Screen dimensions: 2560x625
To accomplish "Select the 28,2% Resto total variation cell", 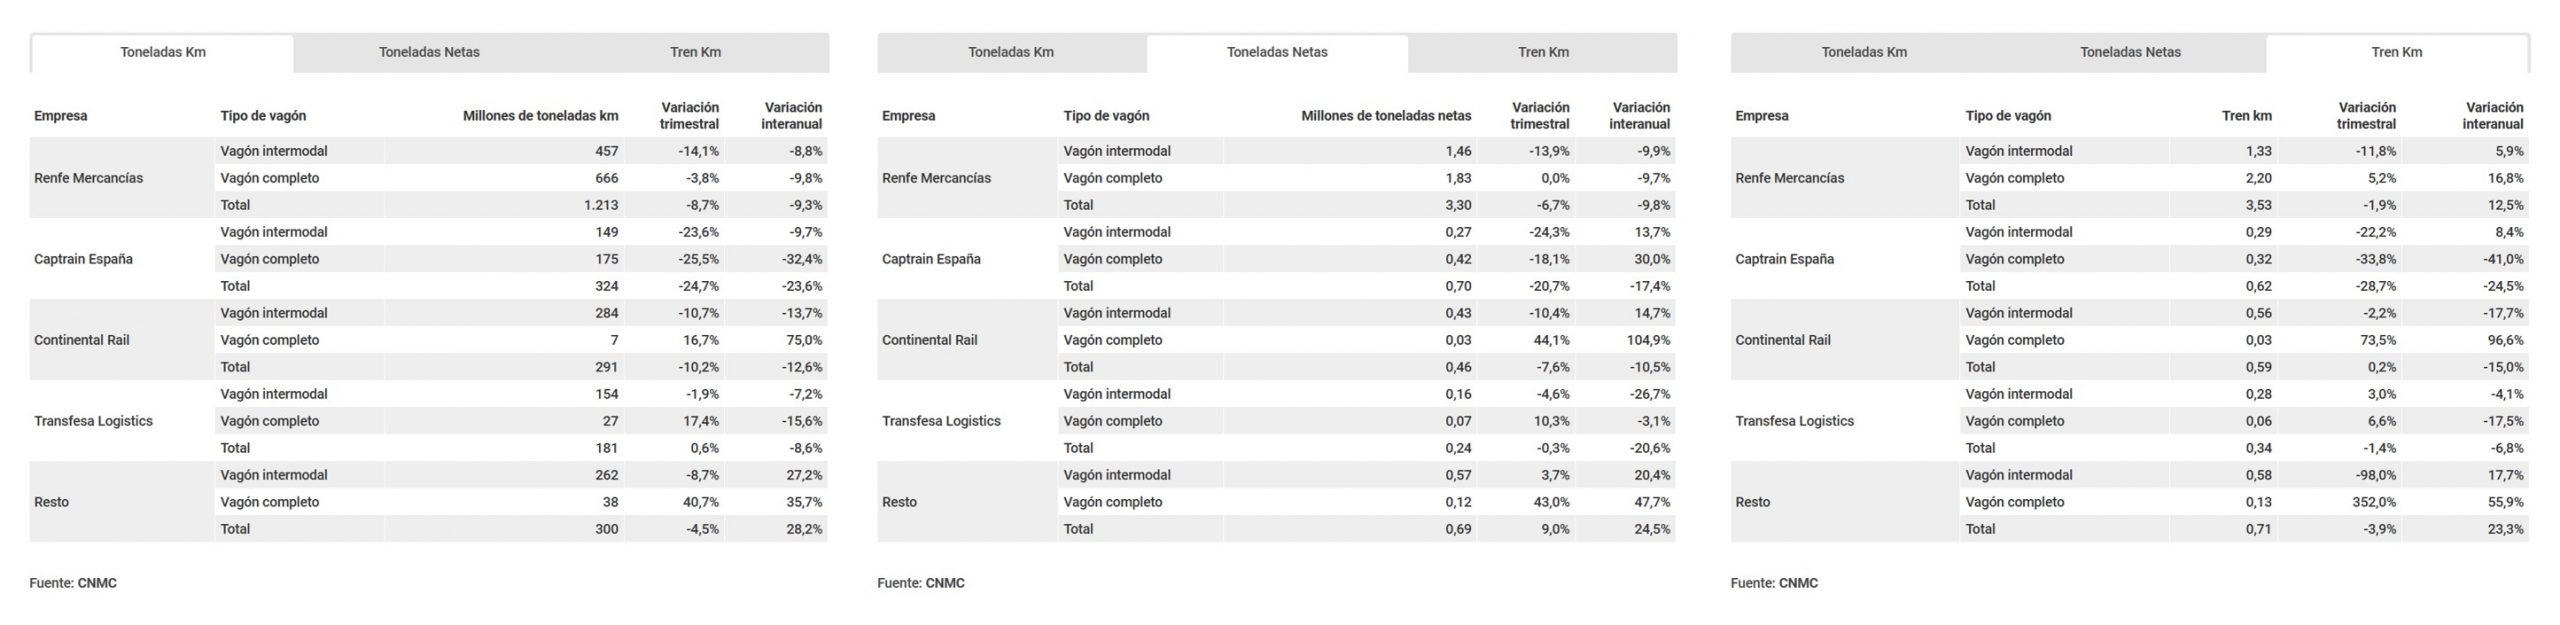I will (x=804, y=529).
